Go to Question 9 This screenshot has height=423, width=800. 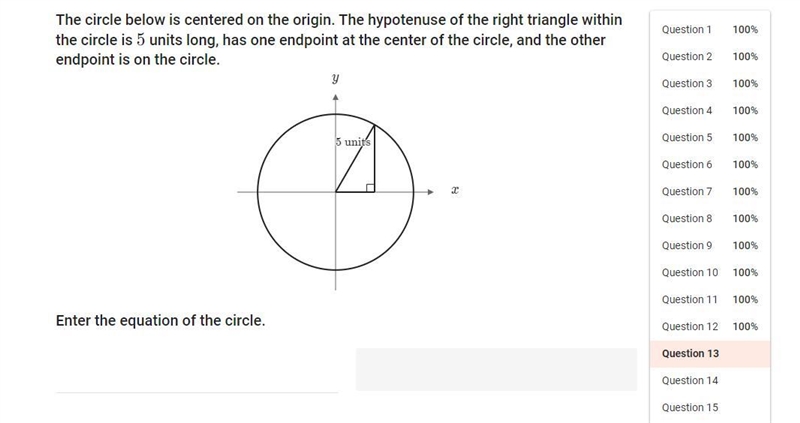710,246
